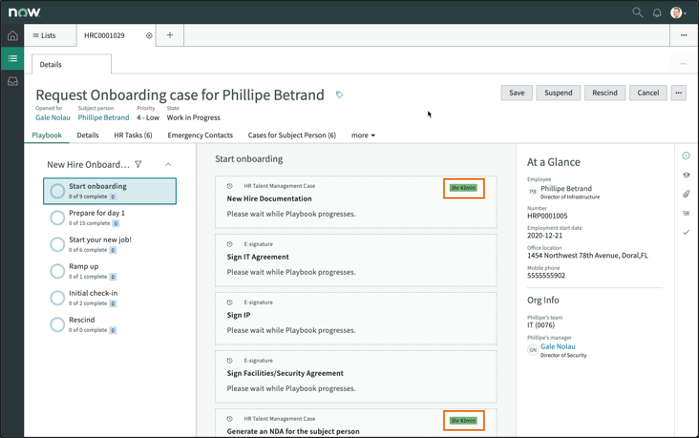The height and width of the screenshot is (438, 699).
Task: Open tab bar overflow menu
Action: [x=684, y=35]
